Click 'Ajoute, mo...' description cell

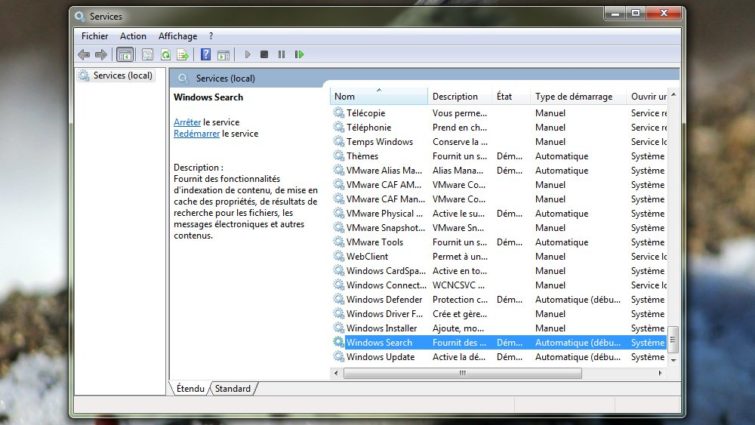(x=458, y=328)
